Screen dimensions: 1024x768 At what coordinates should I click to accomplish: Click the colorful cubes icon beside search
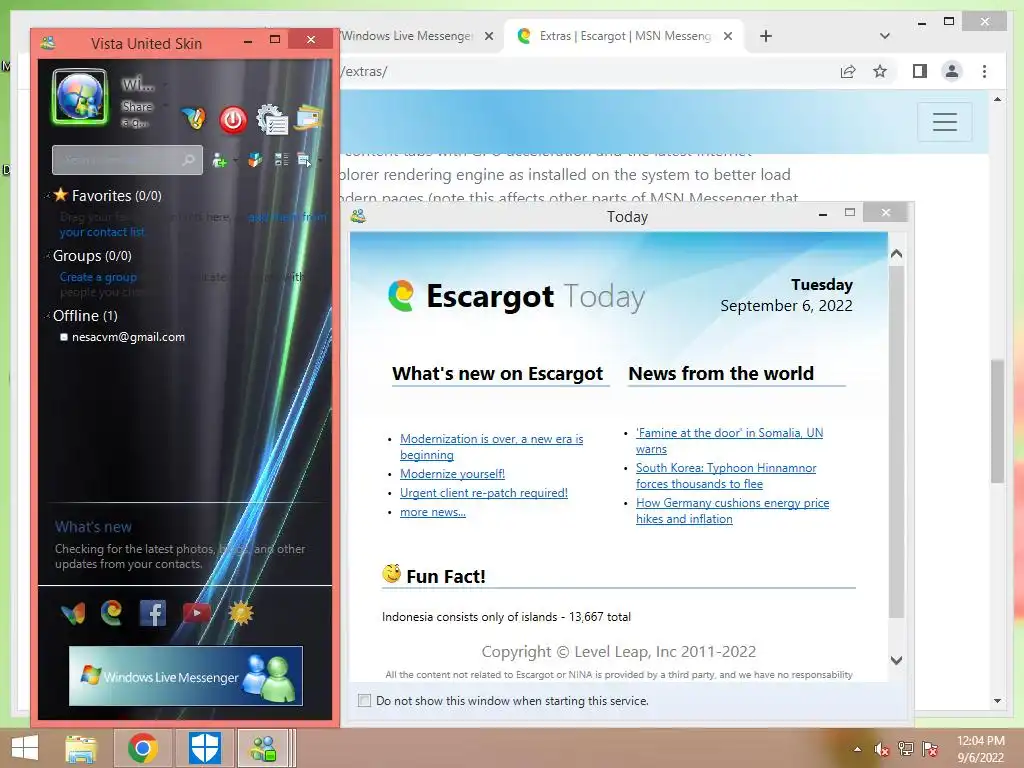pos(255,159)
